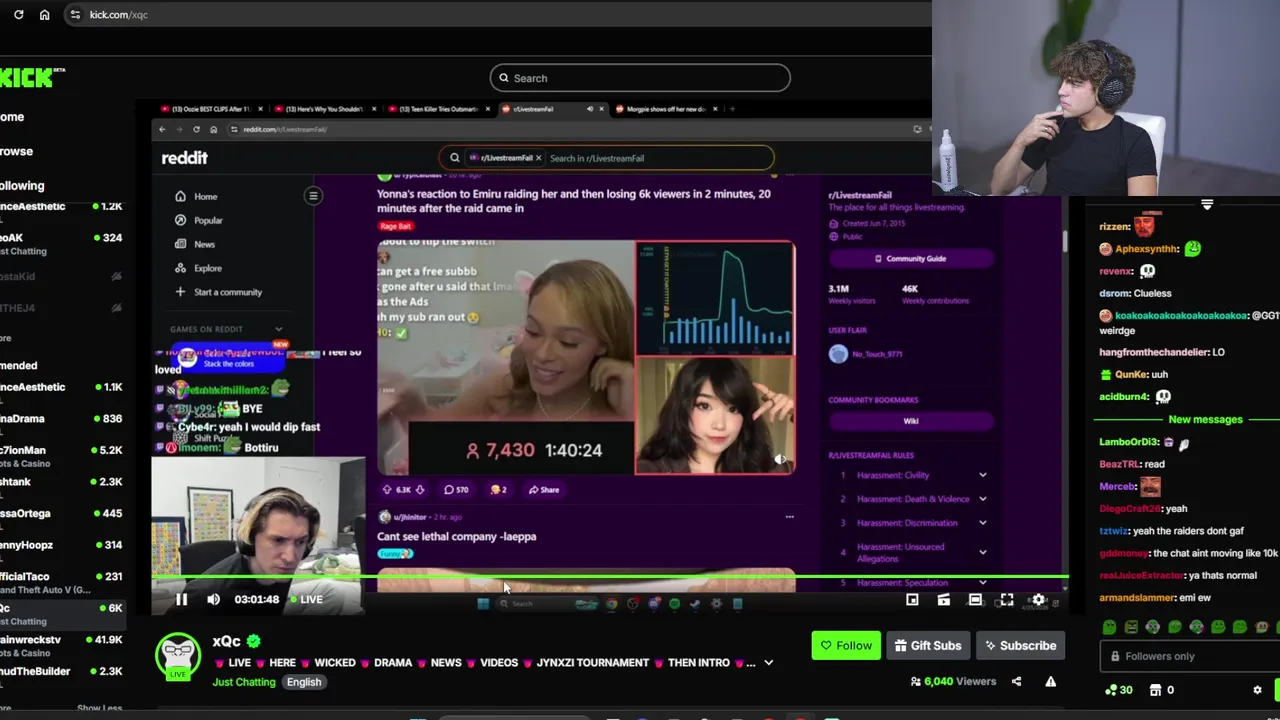Screen dimensions: 1280x720
Task: Follow the xQc channel
Action: point(846,646)
